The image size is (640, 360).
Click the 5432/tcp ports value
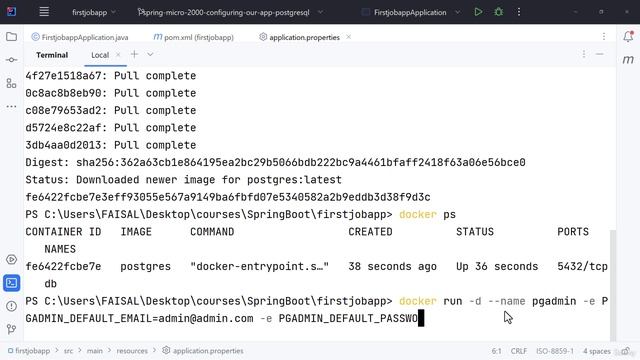pyautogui.click(x=582, y=267)
